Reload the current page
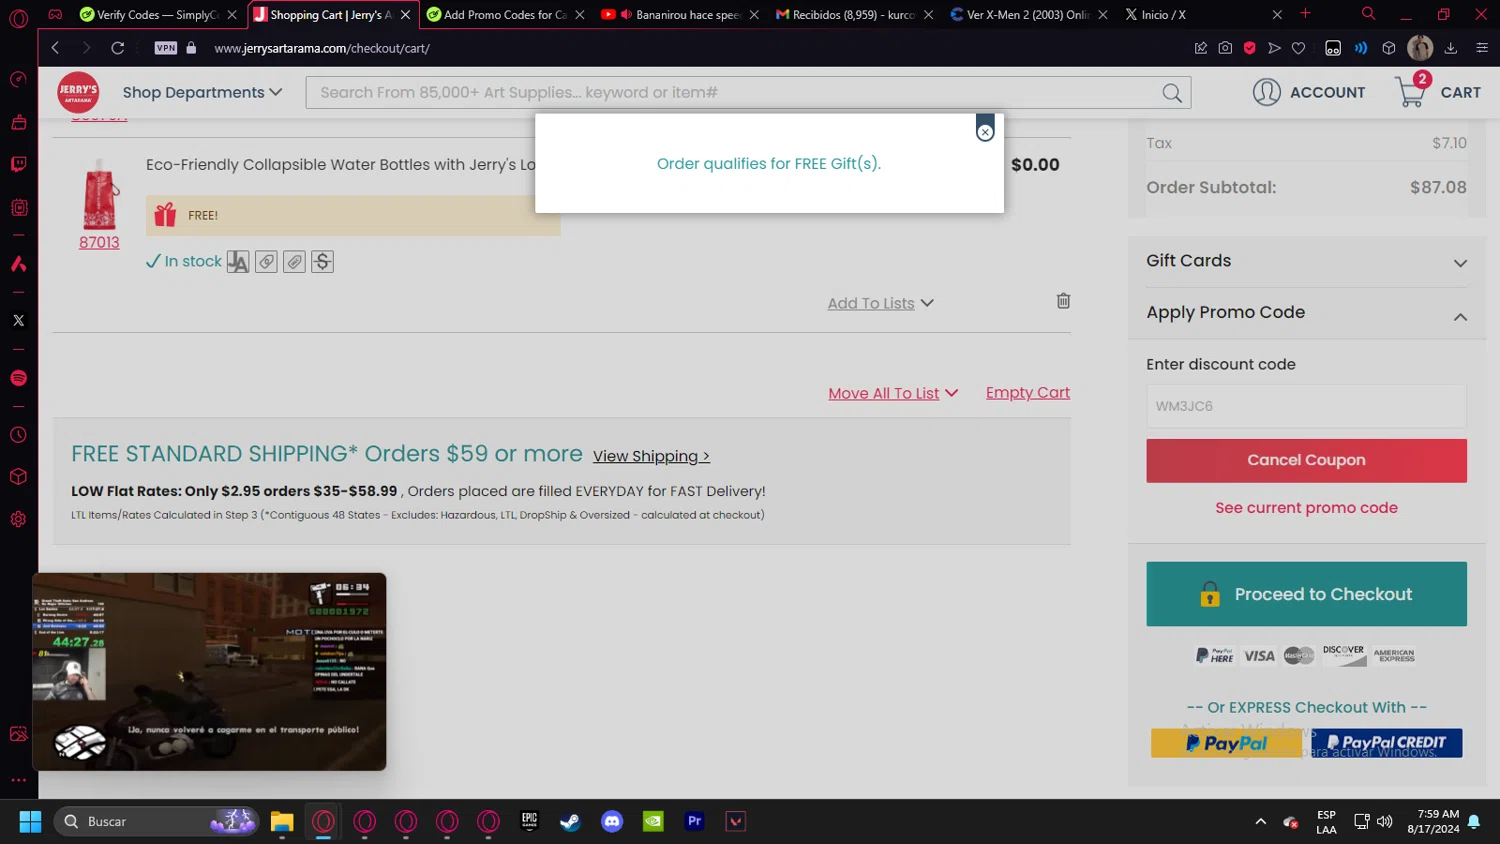1500x844 pixels. [117, 48]
